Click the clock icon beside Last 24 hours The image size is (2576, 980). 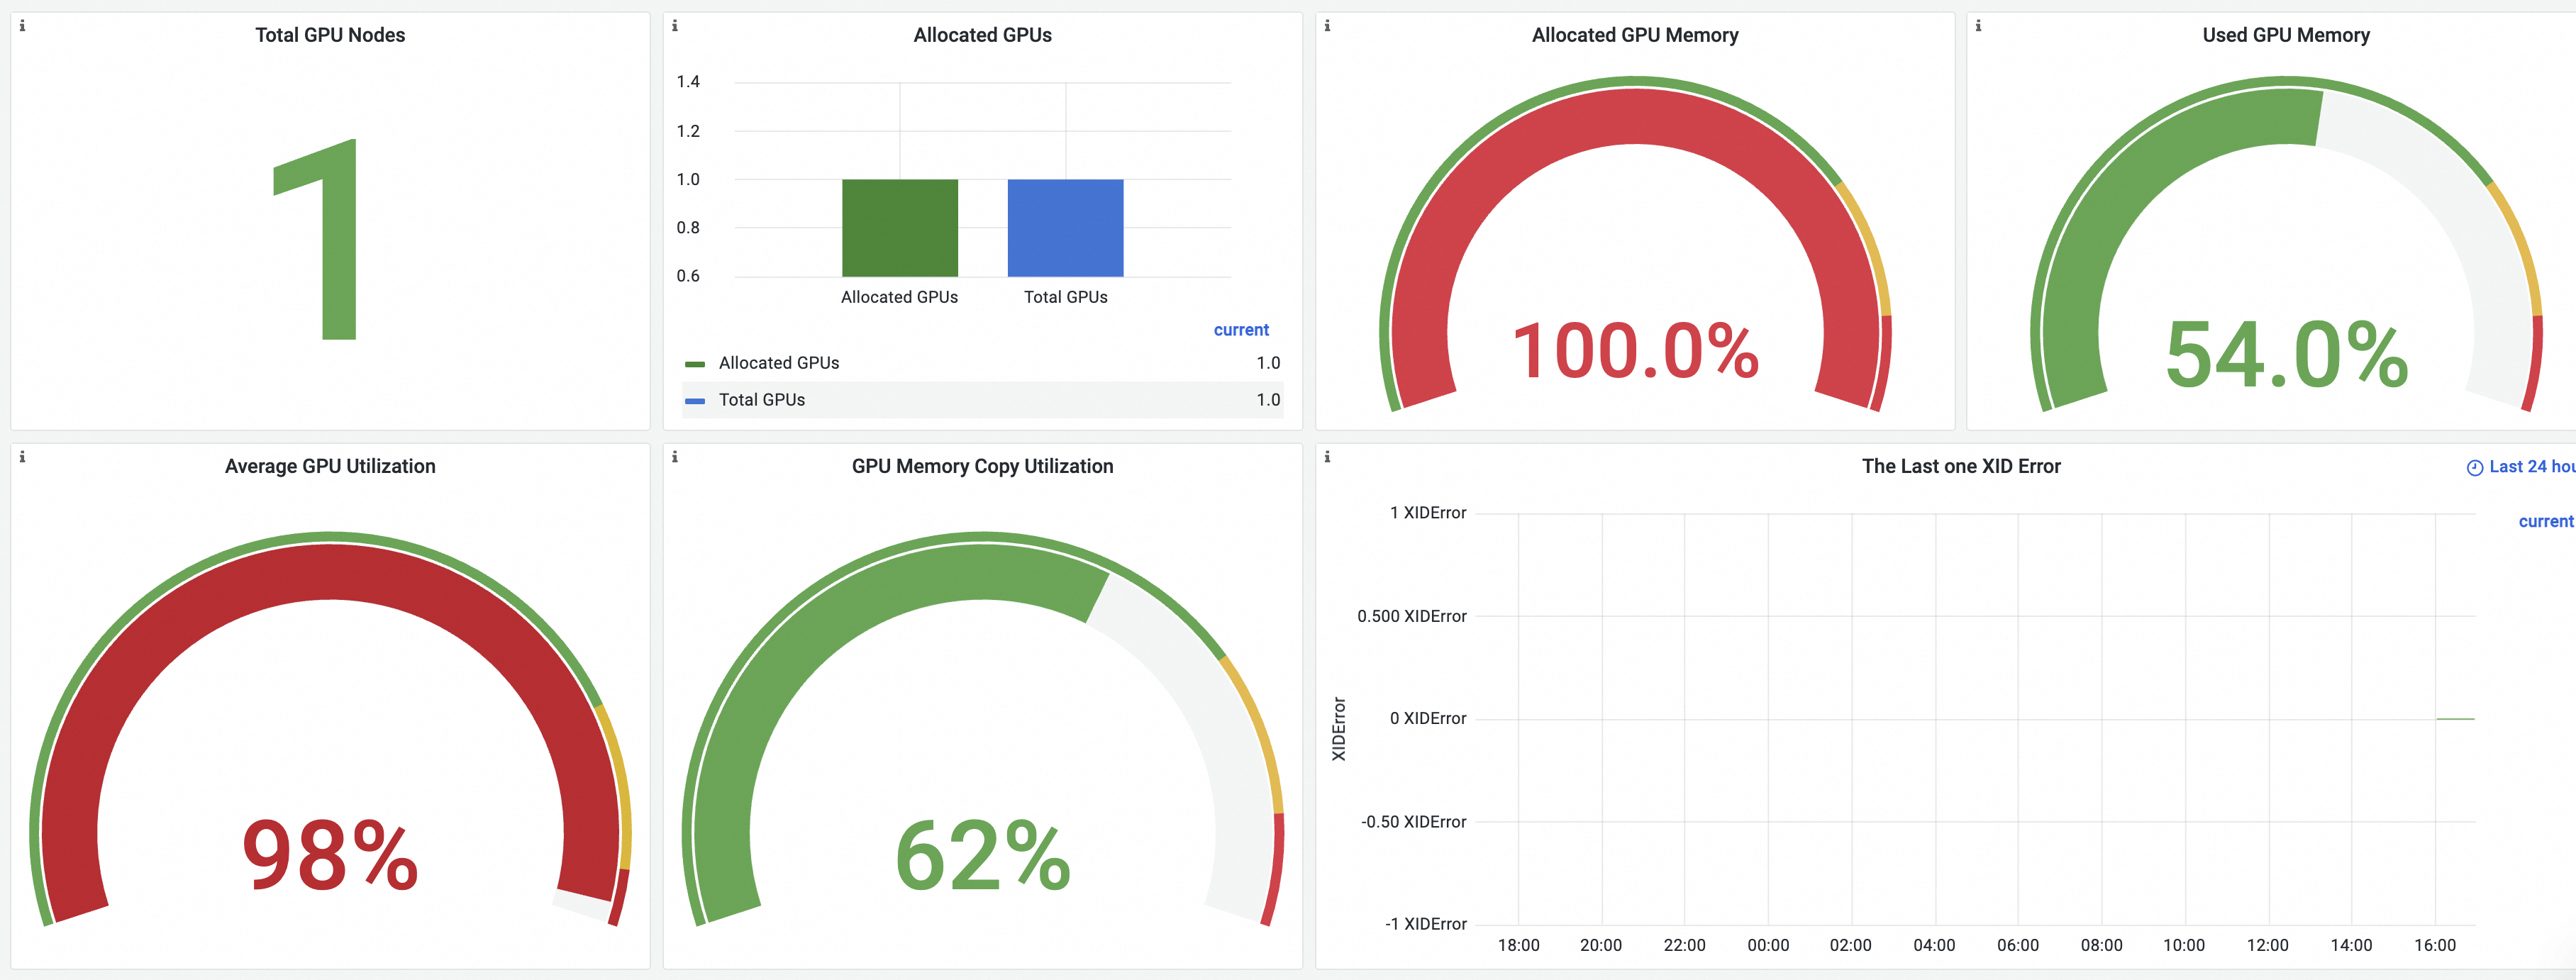point(2475,468)
